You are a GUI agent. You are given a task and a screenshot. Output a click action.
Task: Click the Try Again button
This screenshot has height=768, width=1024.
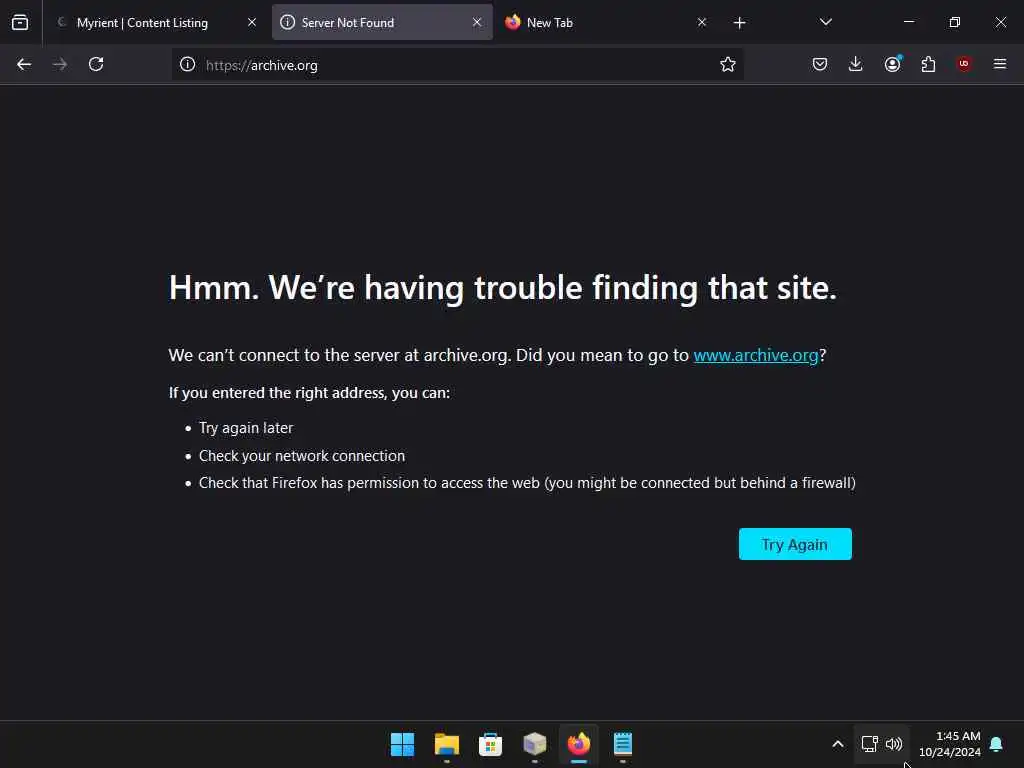(795, 544)
